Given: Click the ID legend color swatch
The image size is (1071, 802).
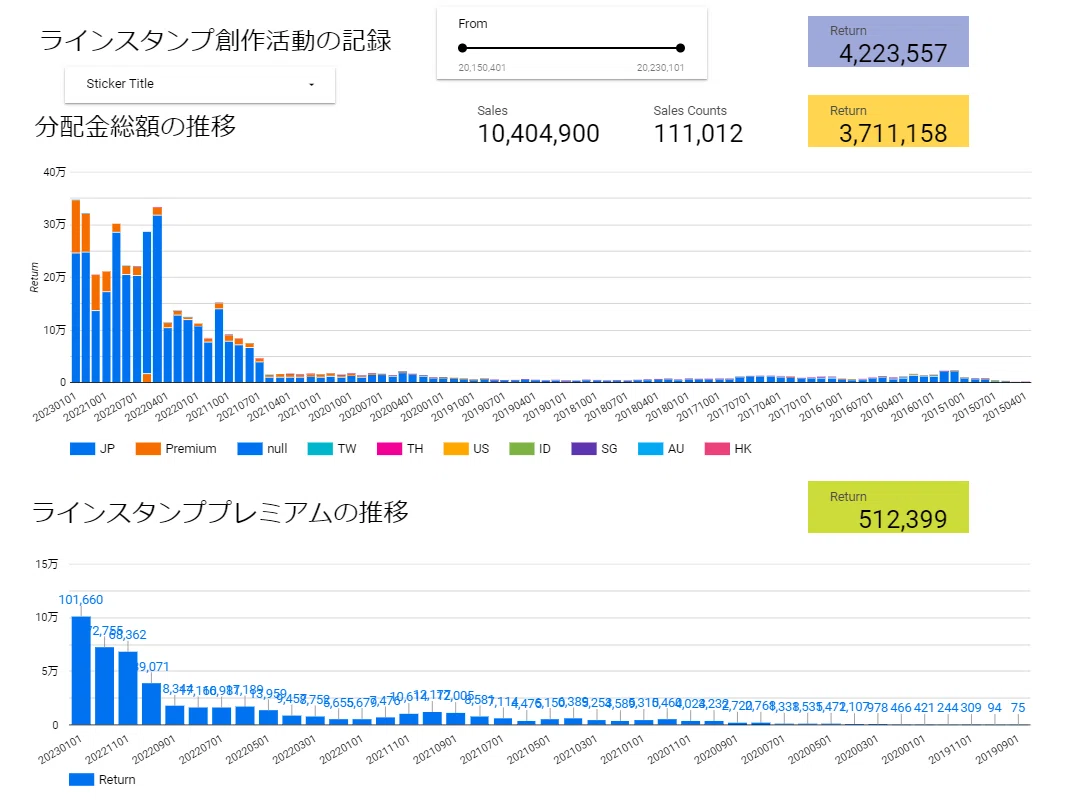Looking at the screenshot, I should point(522,449).
